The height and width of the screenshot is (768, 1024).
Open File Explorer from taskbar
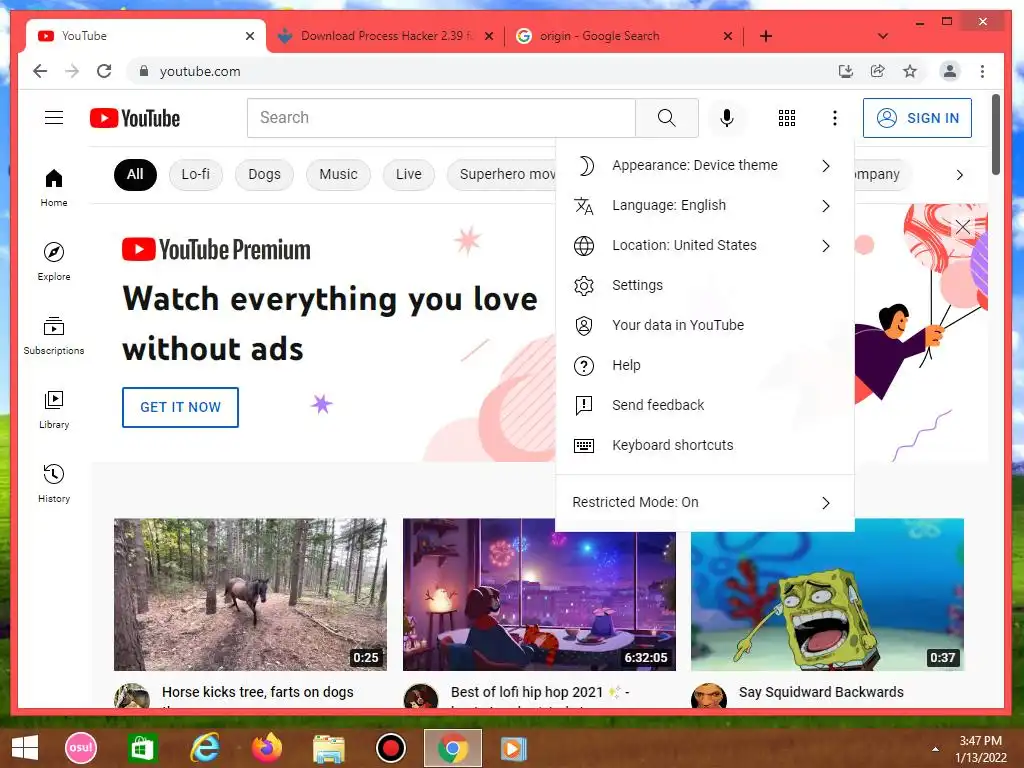tap(328, 748)
